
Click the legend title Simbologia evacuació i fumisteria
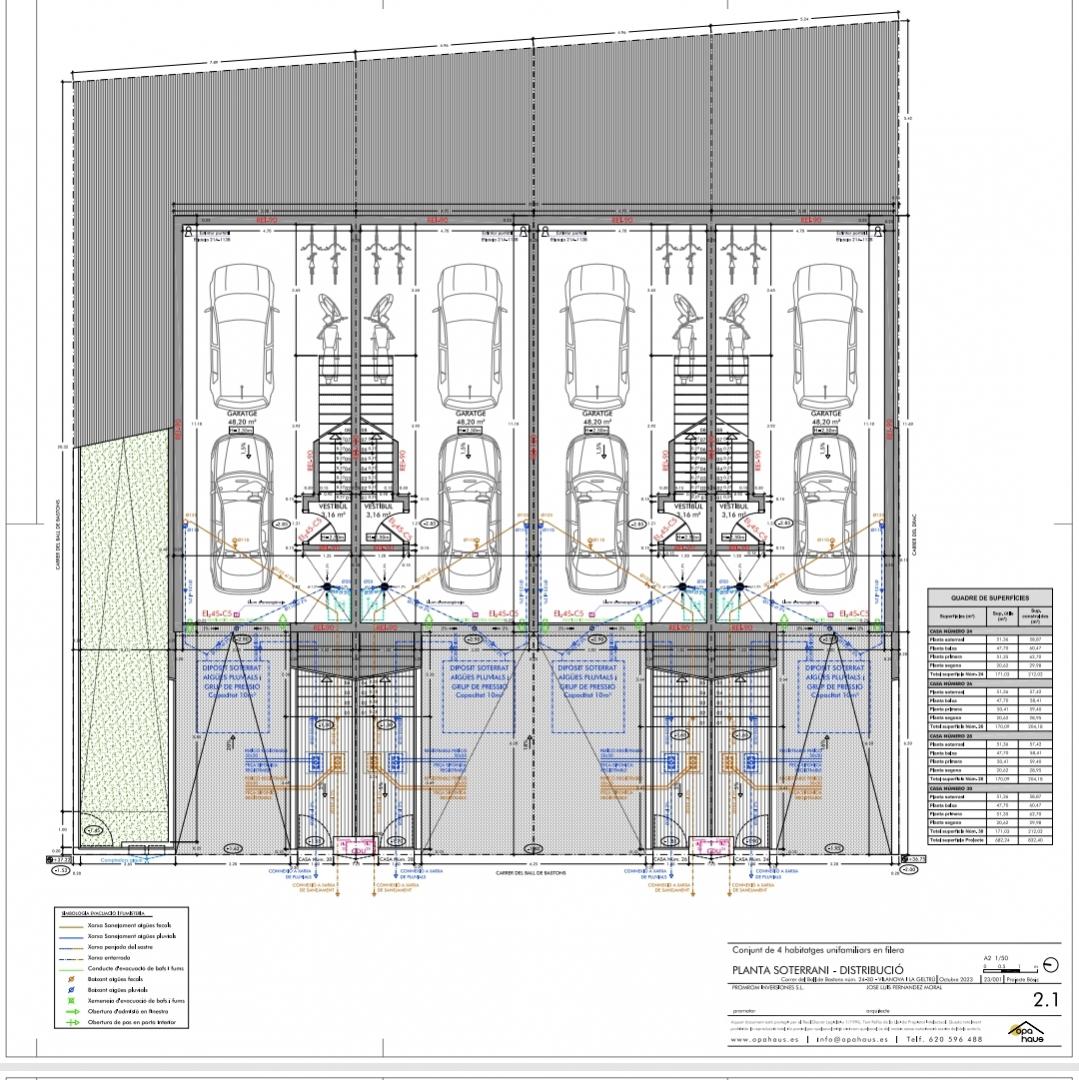coord(105,914)
